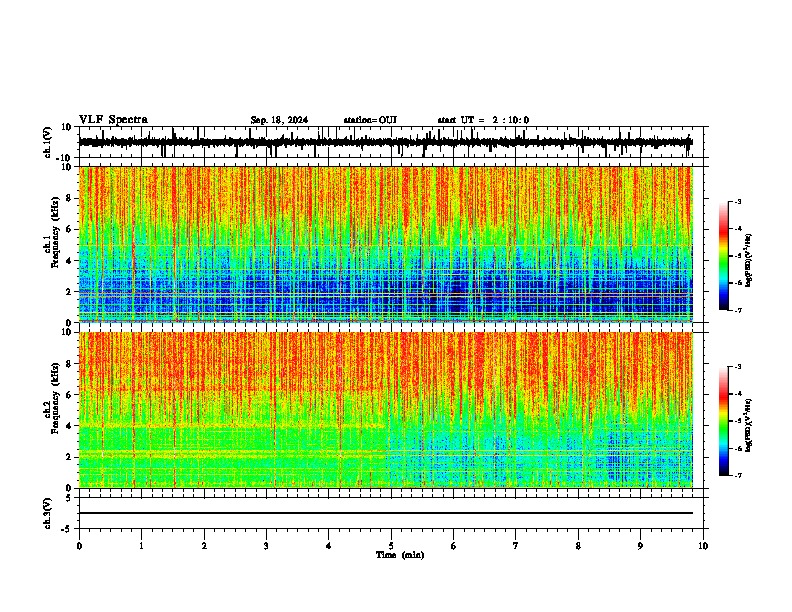Click the ch.2 color bar 'log(PSD)' label
The width and height of the screenshot is (792, 612).
pyautogui.click(x=748, y=425)
